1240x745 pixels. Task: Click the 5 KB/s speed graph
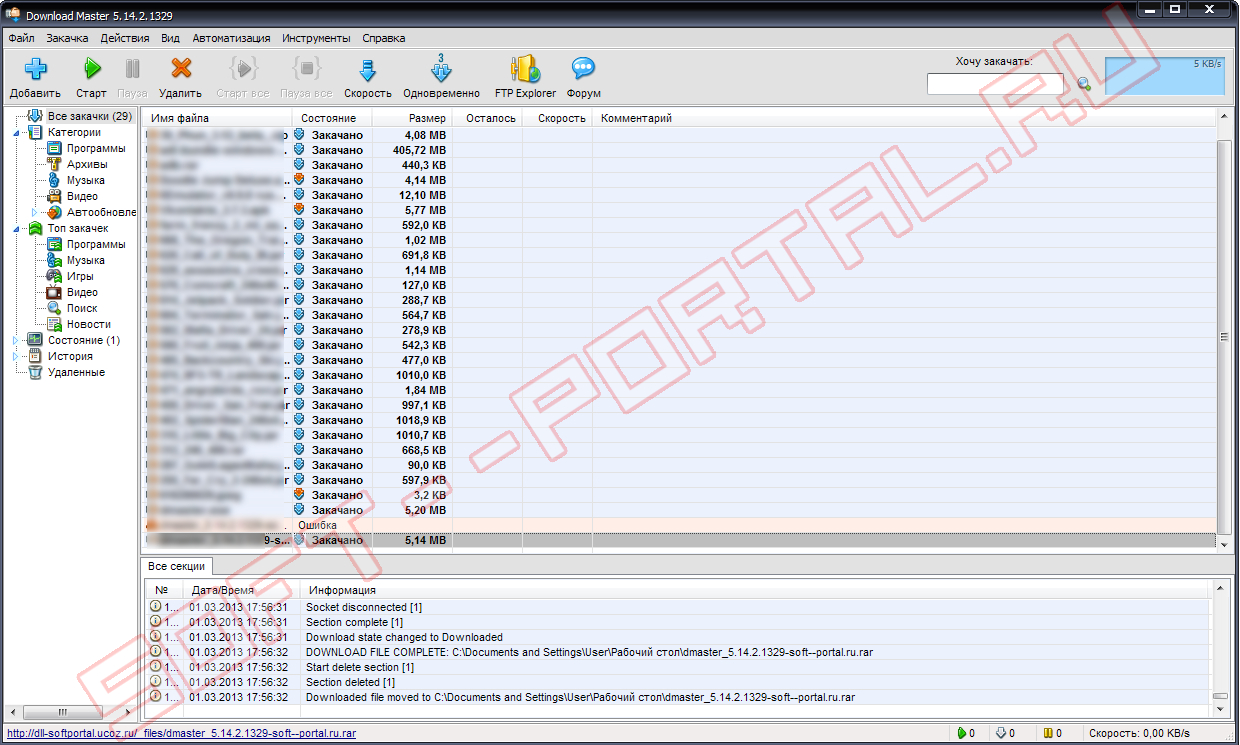click(x=1164, y=76)
